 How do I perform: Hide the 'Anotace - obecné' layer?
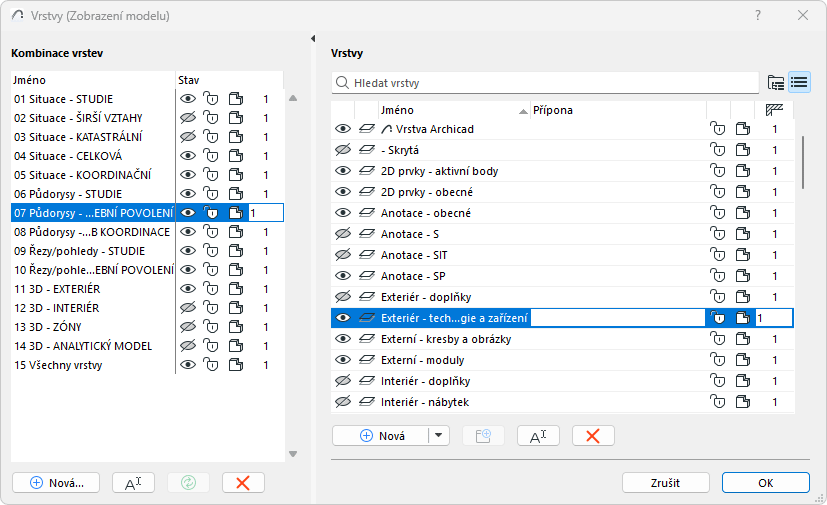point(343,213)
